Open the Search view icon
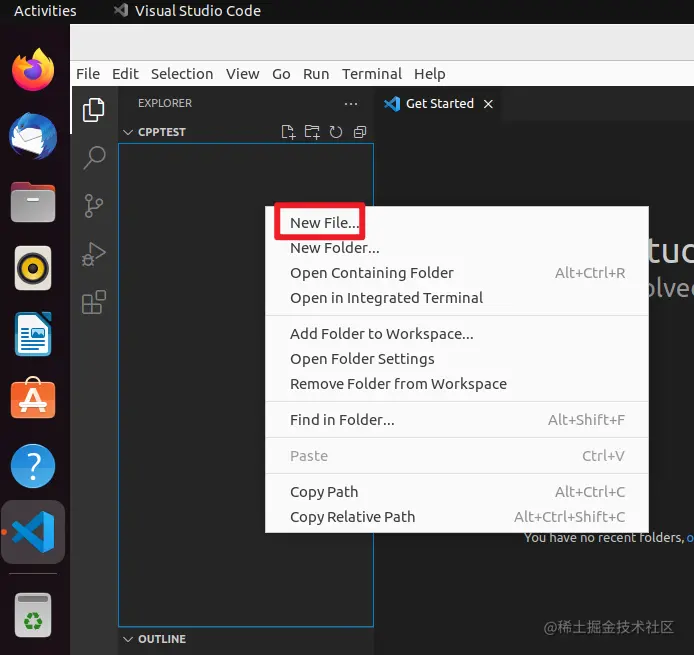Viewport: 694px width, 655px height. tap(94, 158)
